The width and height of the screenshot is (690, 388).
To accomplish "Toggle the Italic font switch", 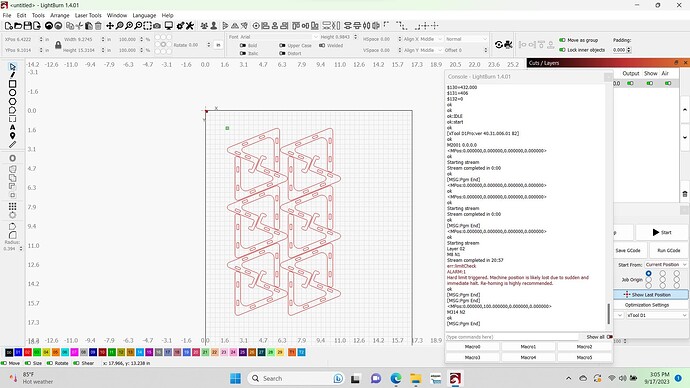I will (243, 53).
